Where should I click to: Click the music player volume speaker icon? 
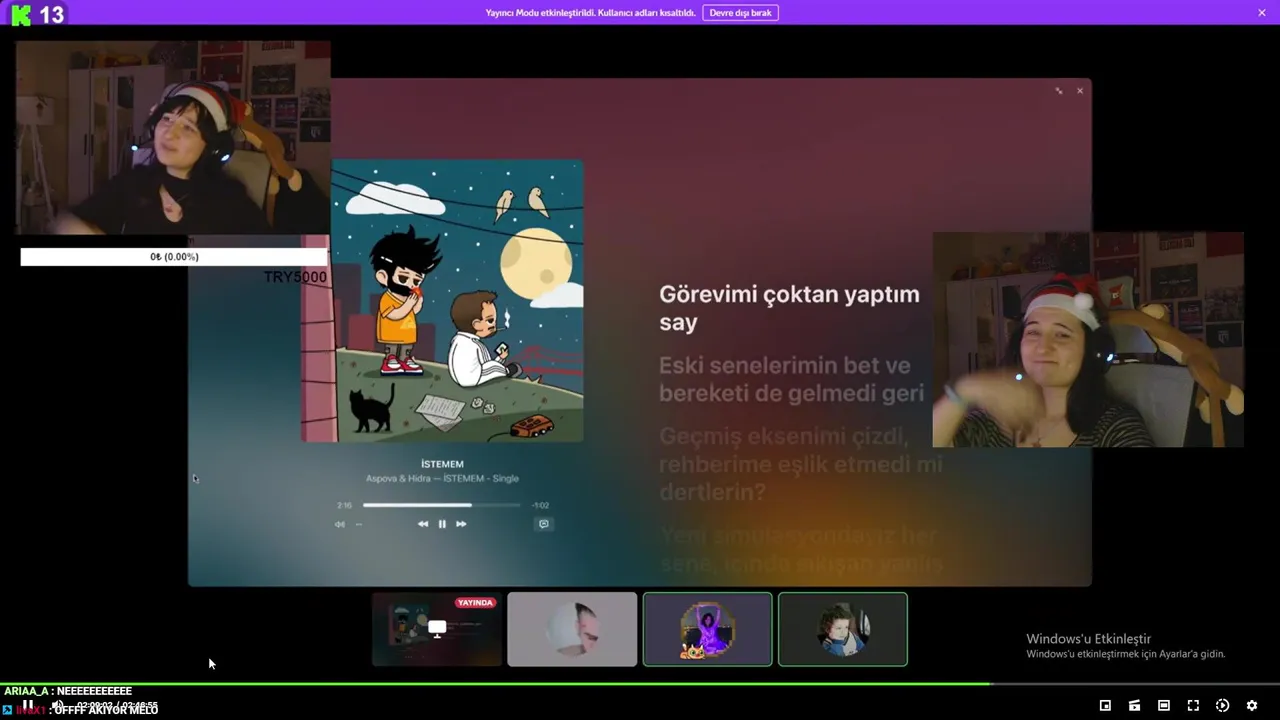[340, 524]
